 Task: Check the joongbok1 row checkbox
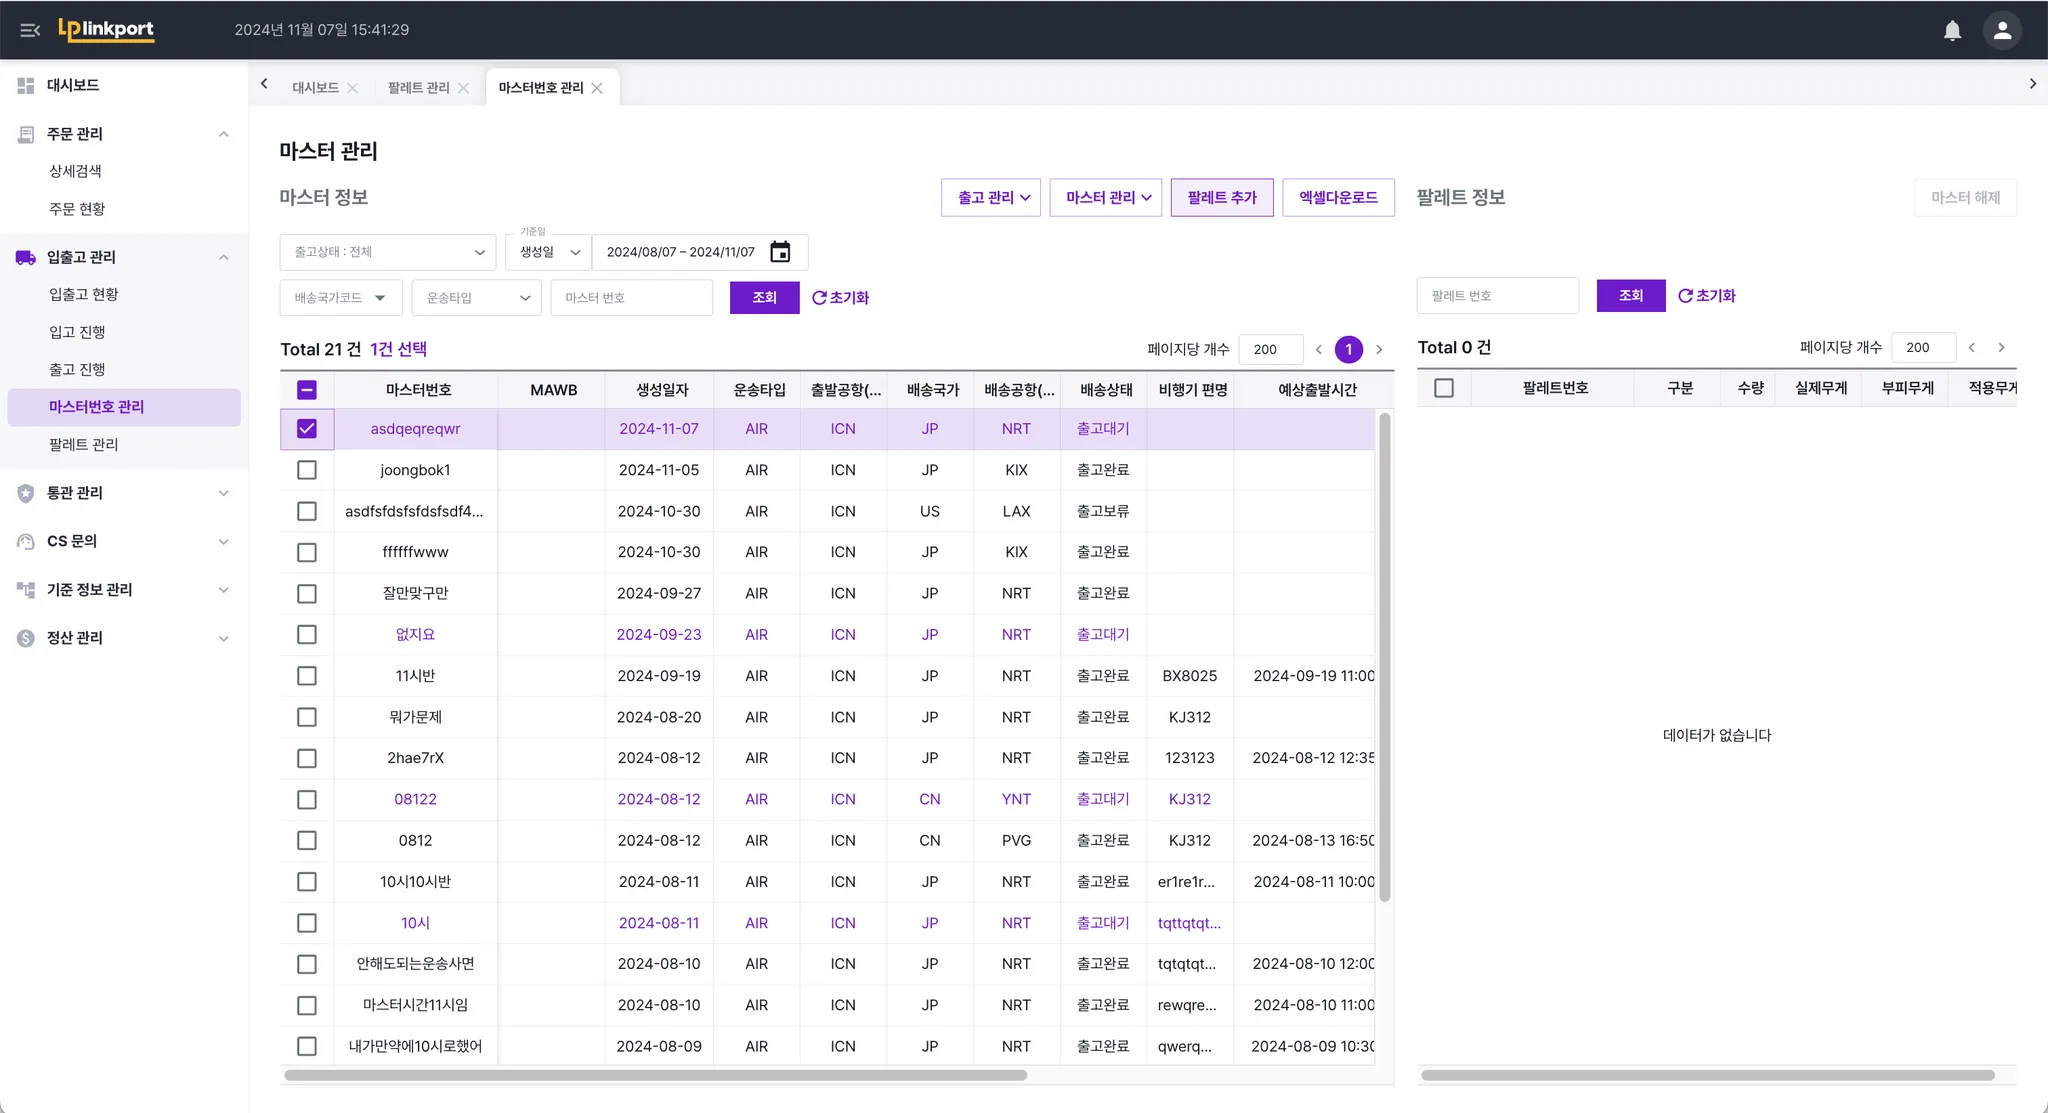pos(307,470)
